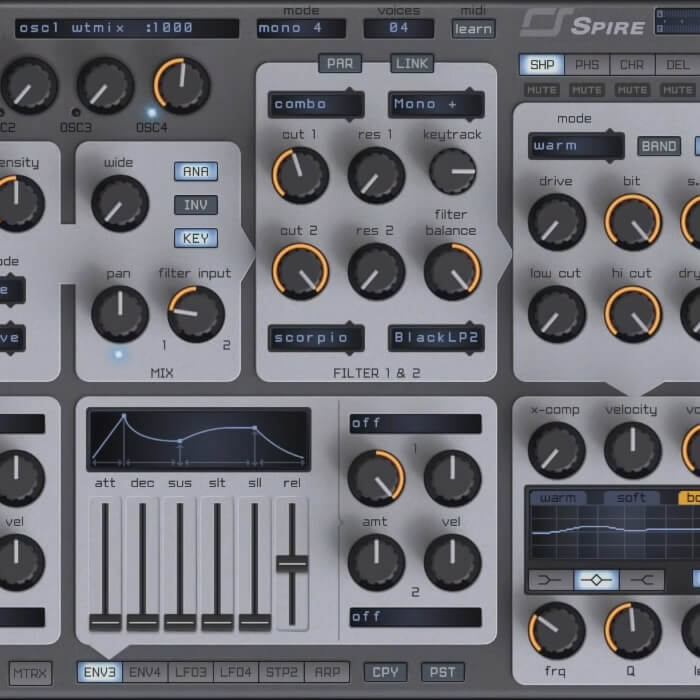Screen dimensions: 700x700
Task: Click the midi learn button
Action: [473, 29]
